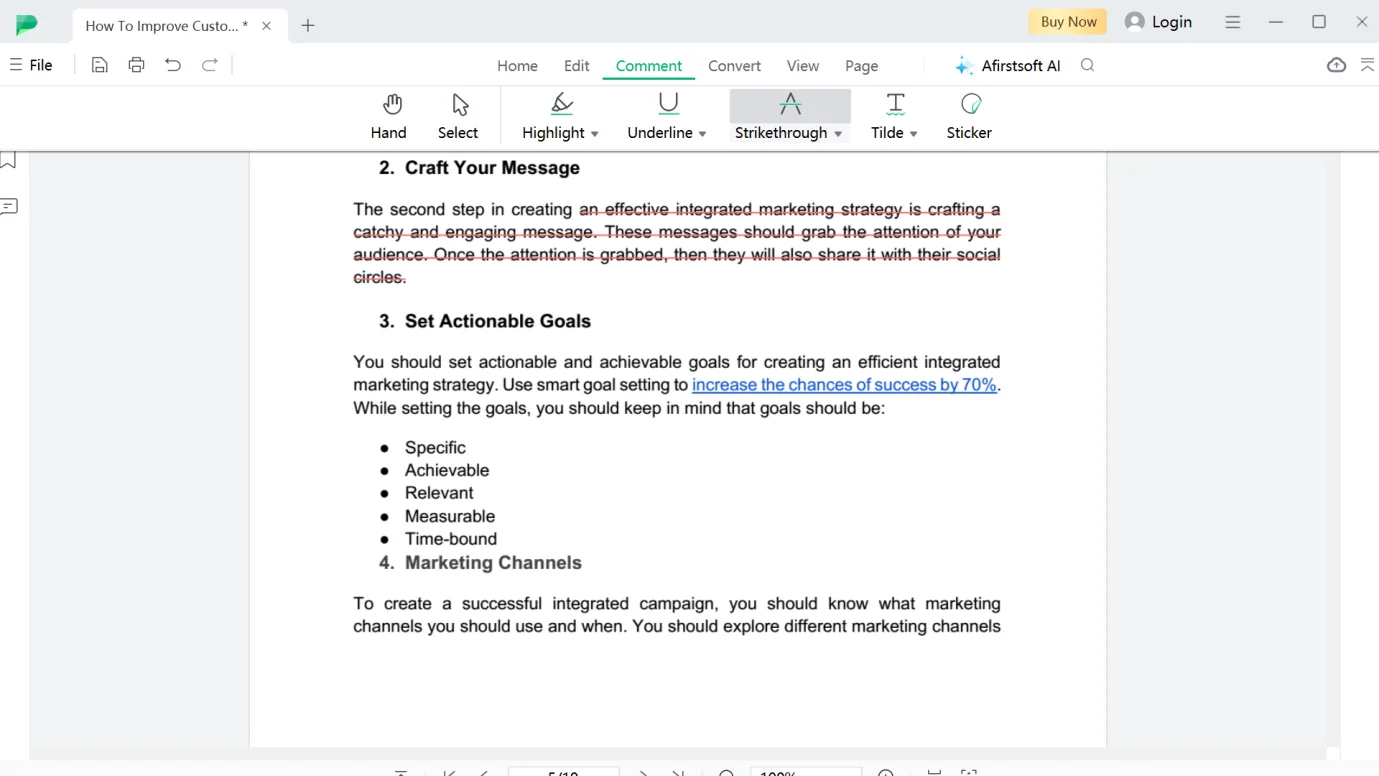The height and width of the screenshot is (776, 1379).
Task: Add a new tab with plus icon
Action: 308,26
